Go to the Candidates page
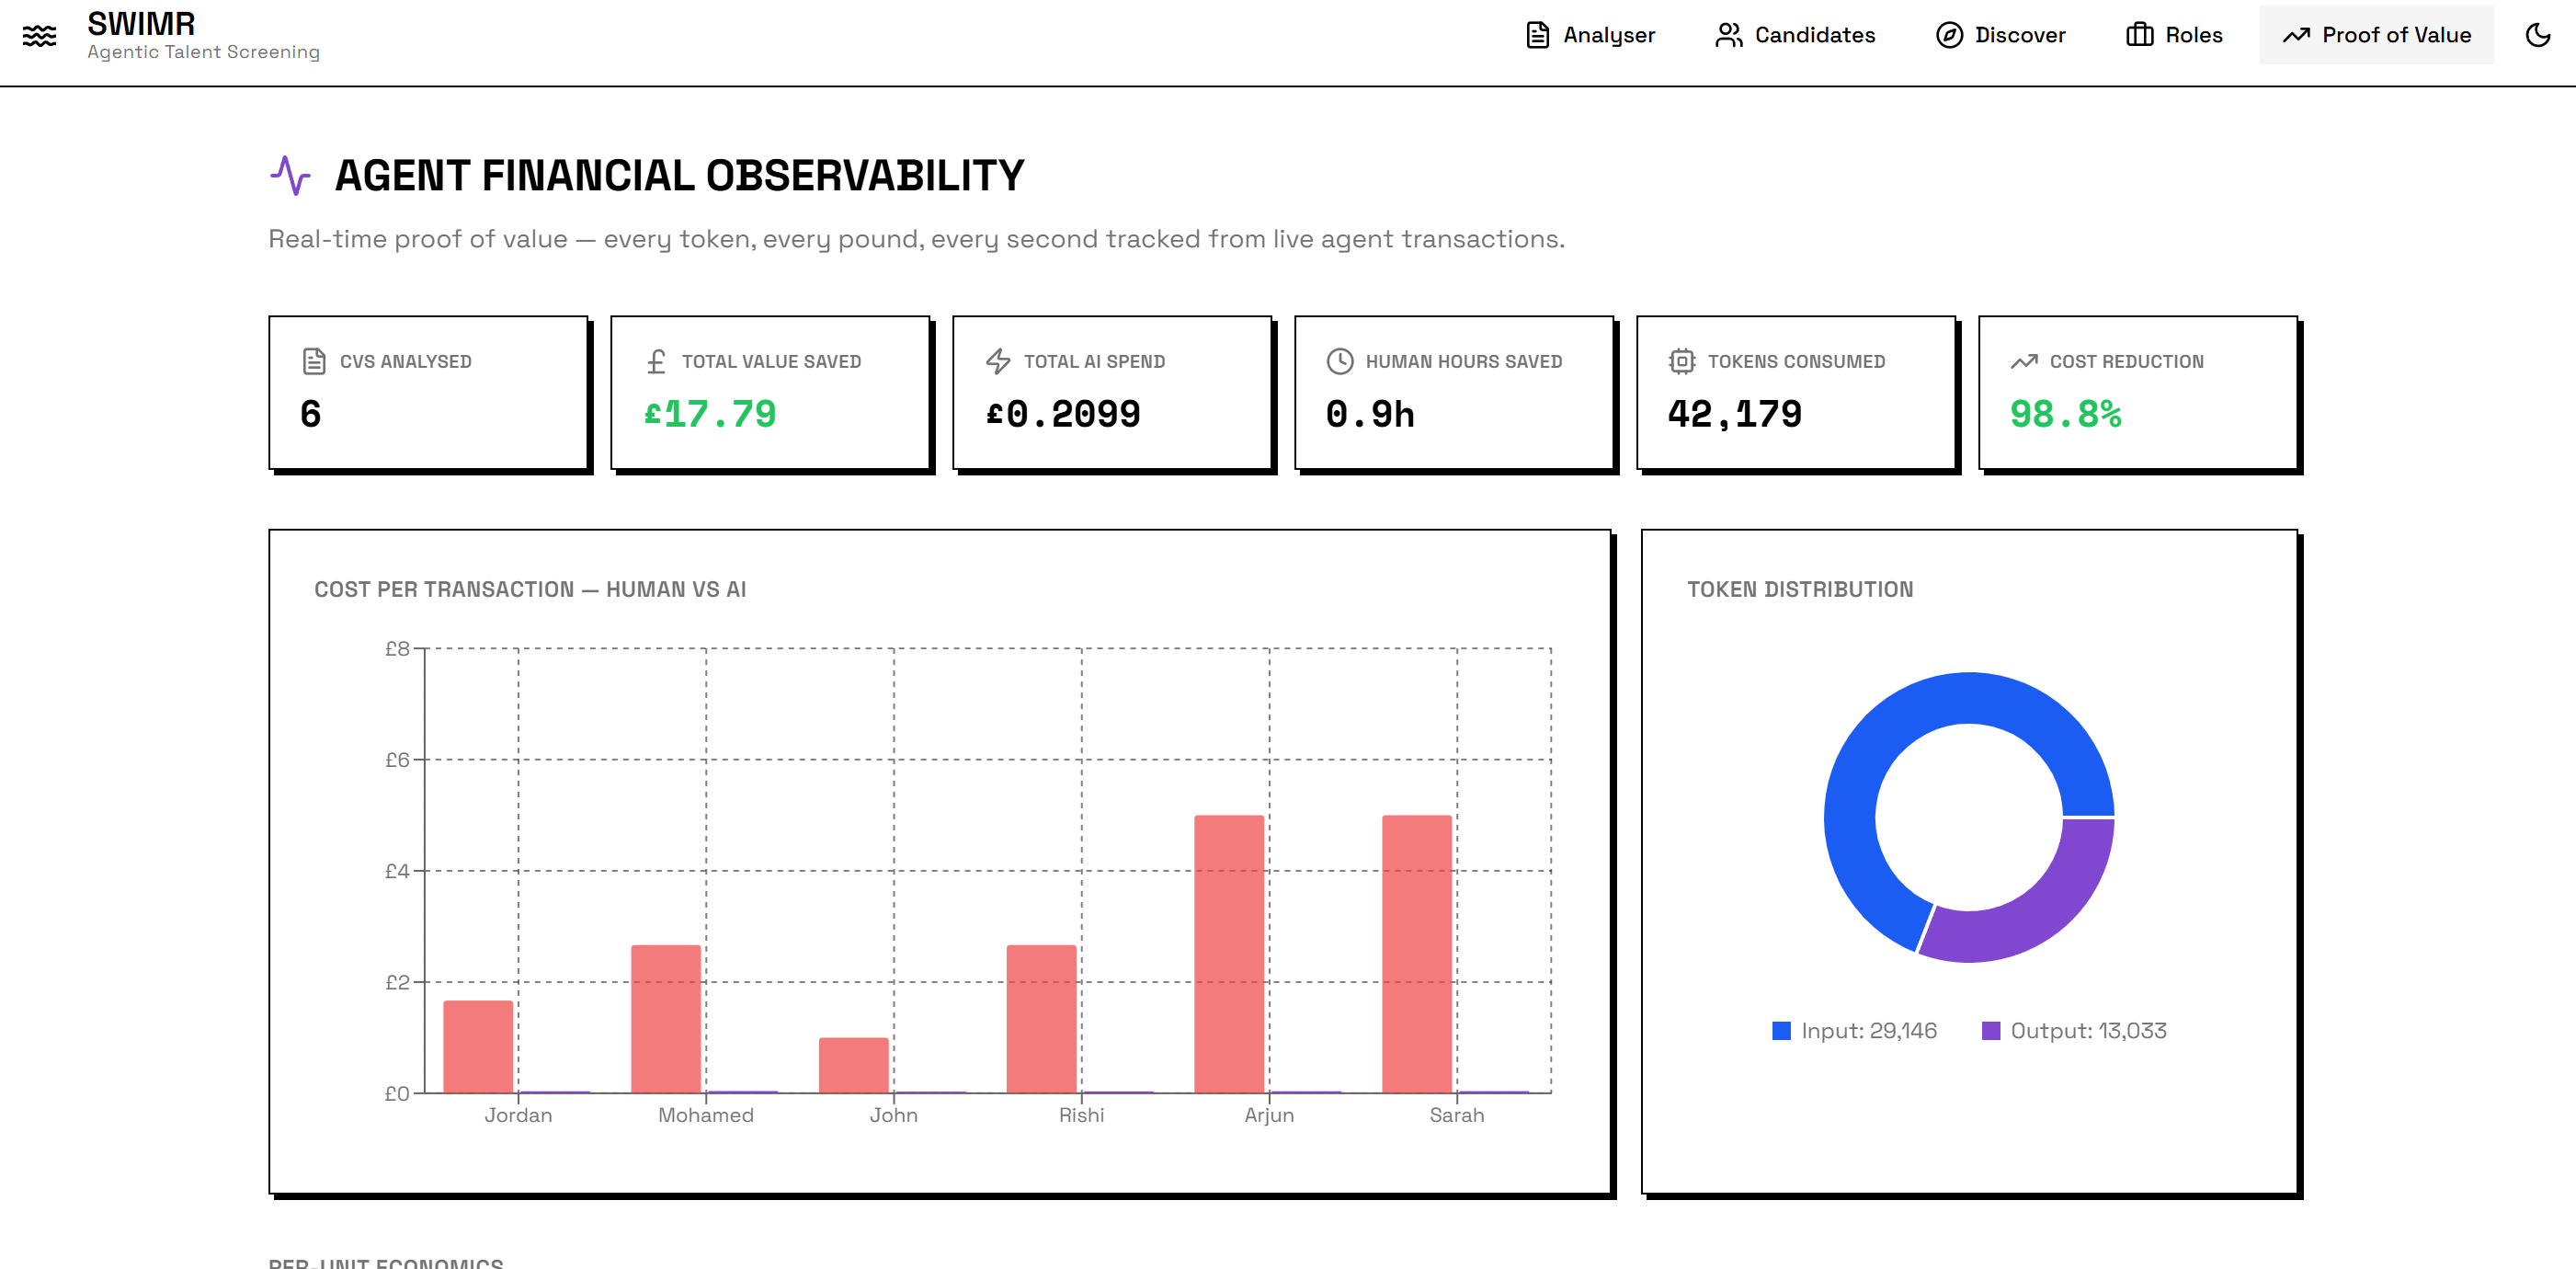Screen dimensions: 2576x1269 (1795, 36)
